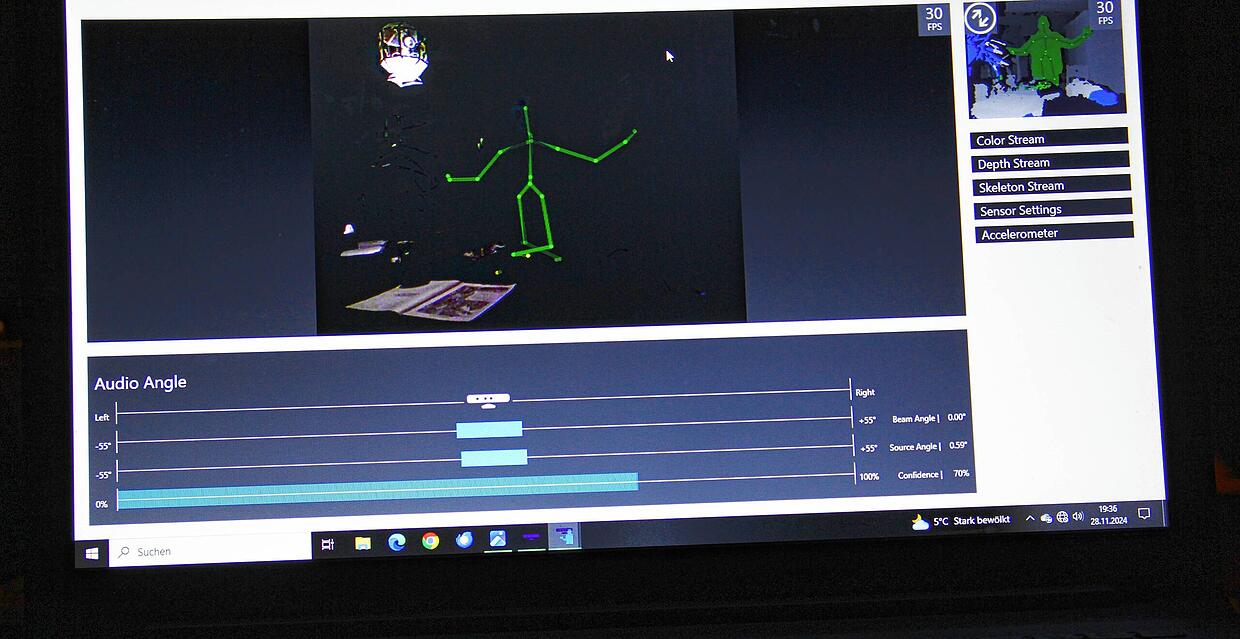This screenshot has height=639, width=1240.
Task: Select the Skeleton Stream button
Action: click(x=1051, y=185)
